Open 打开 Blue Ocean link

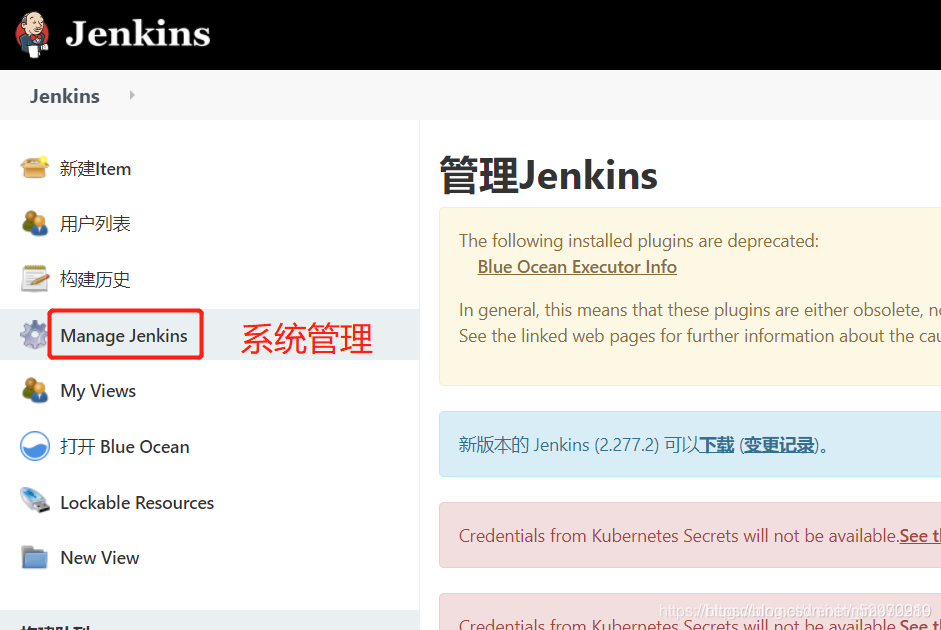(125, 447)
